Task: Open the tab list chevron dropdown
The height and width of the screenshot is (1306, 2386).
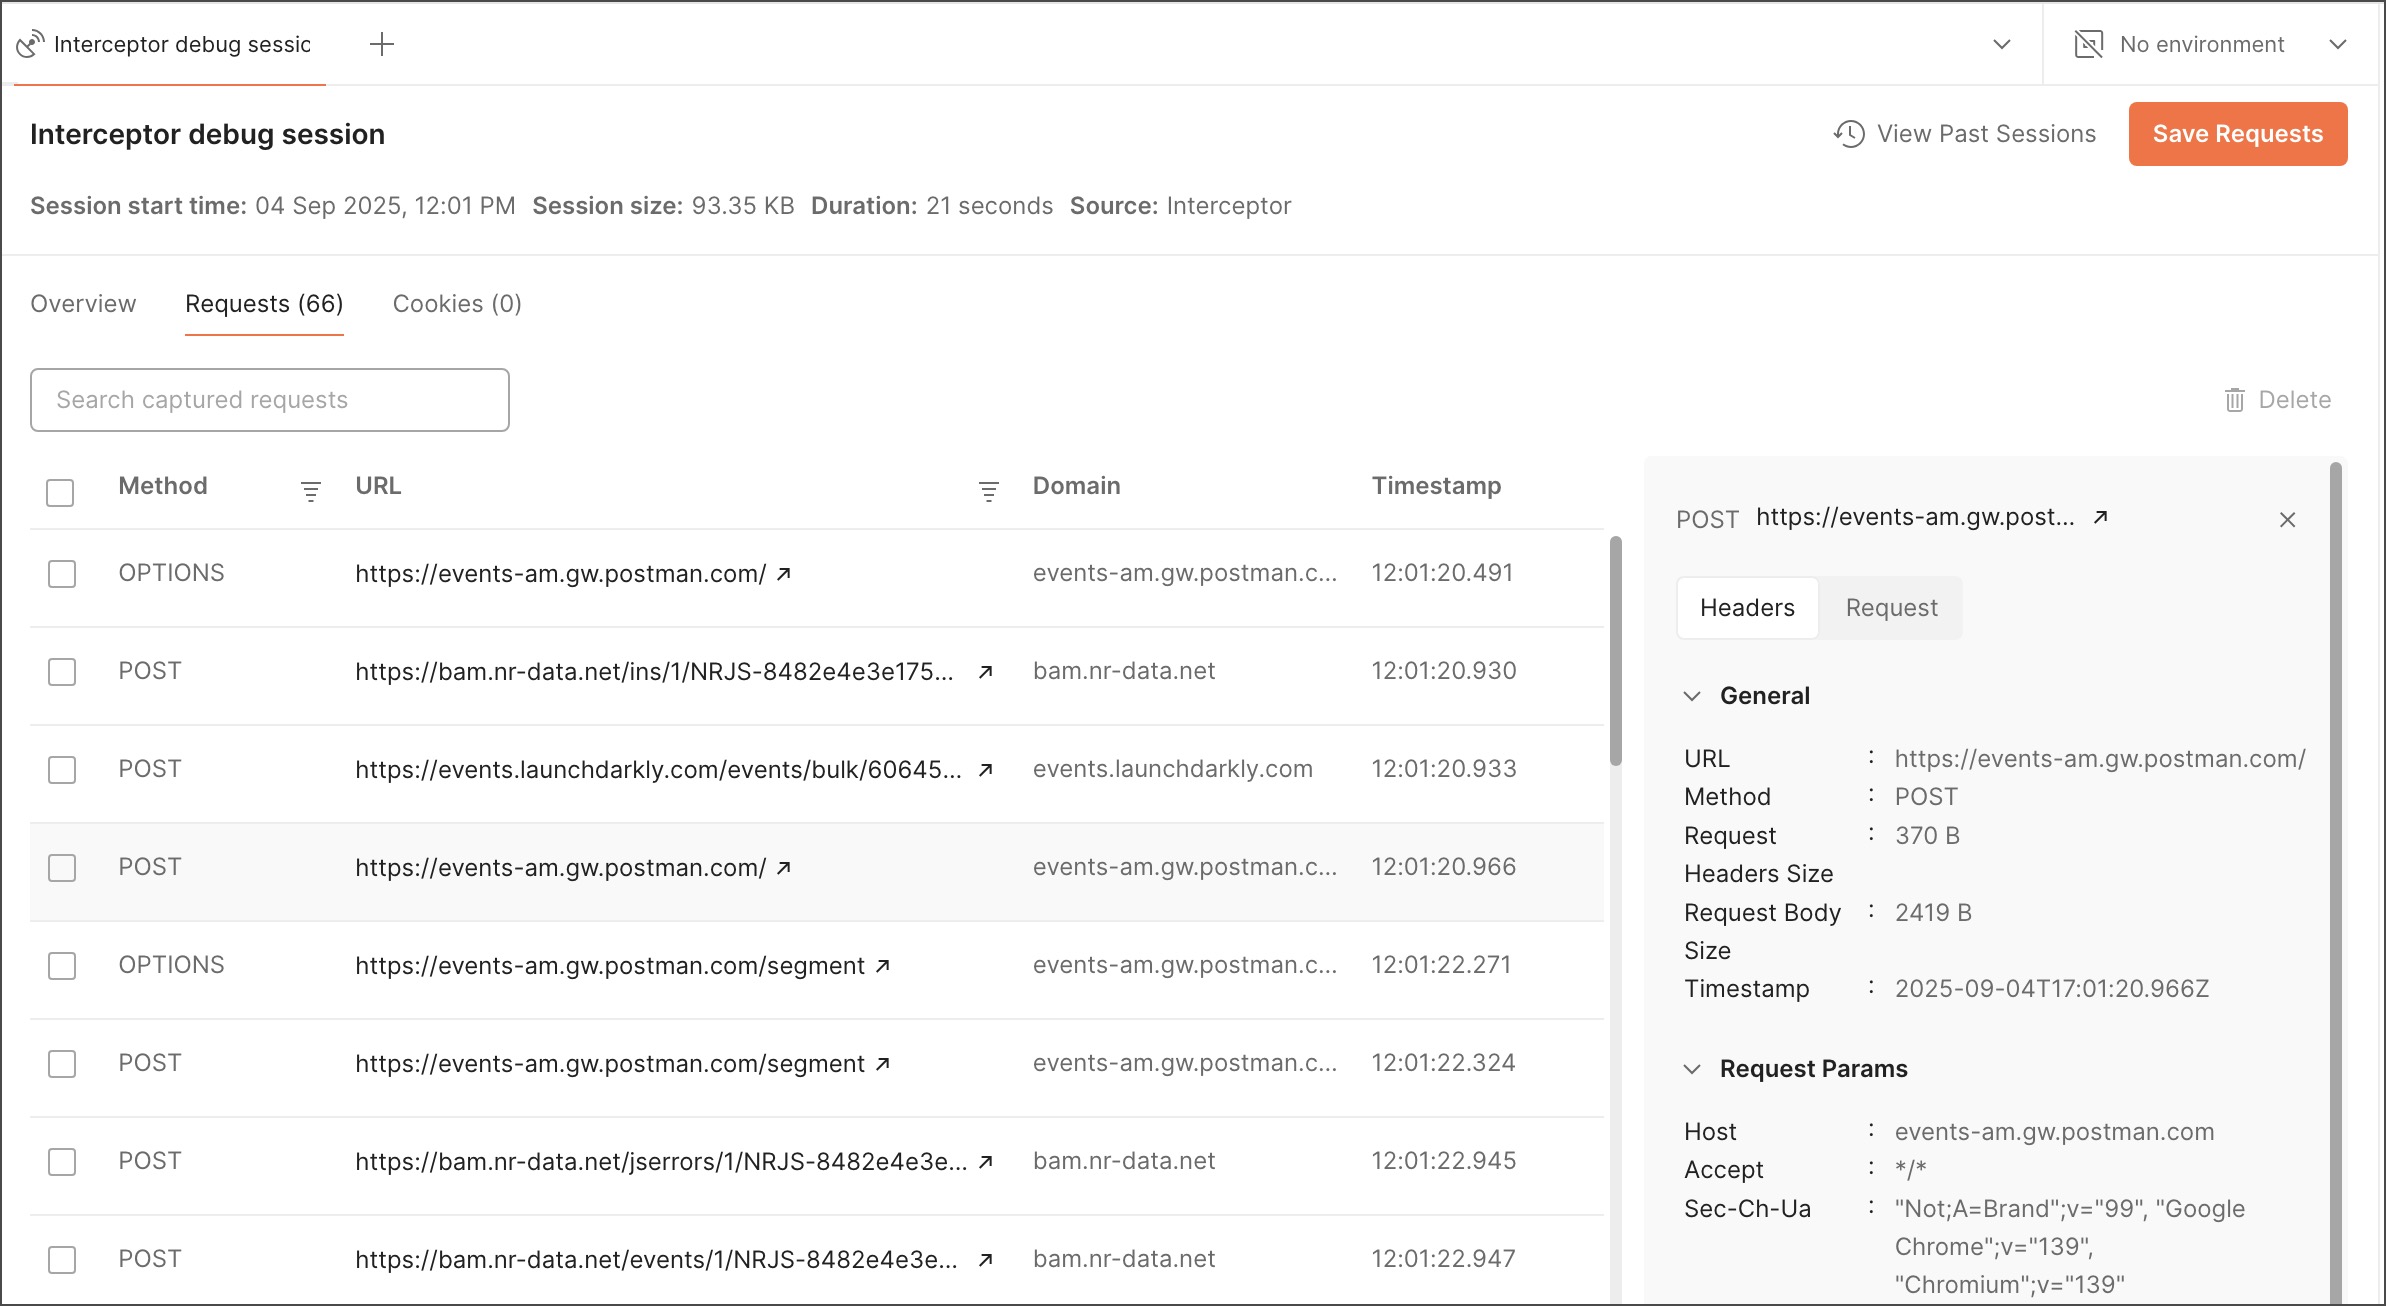Action: click(x=2002, y=44)
